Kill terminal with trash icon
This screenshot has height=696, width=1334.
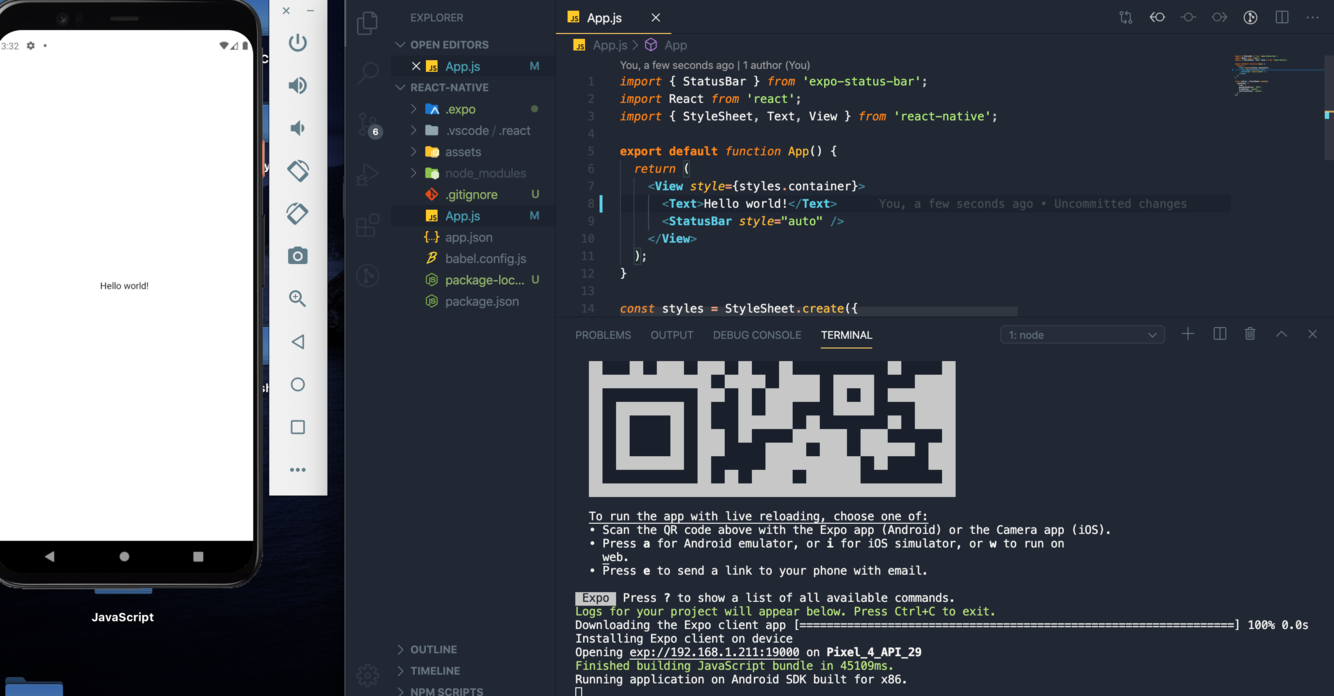pos(1250,334)
